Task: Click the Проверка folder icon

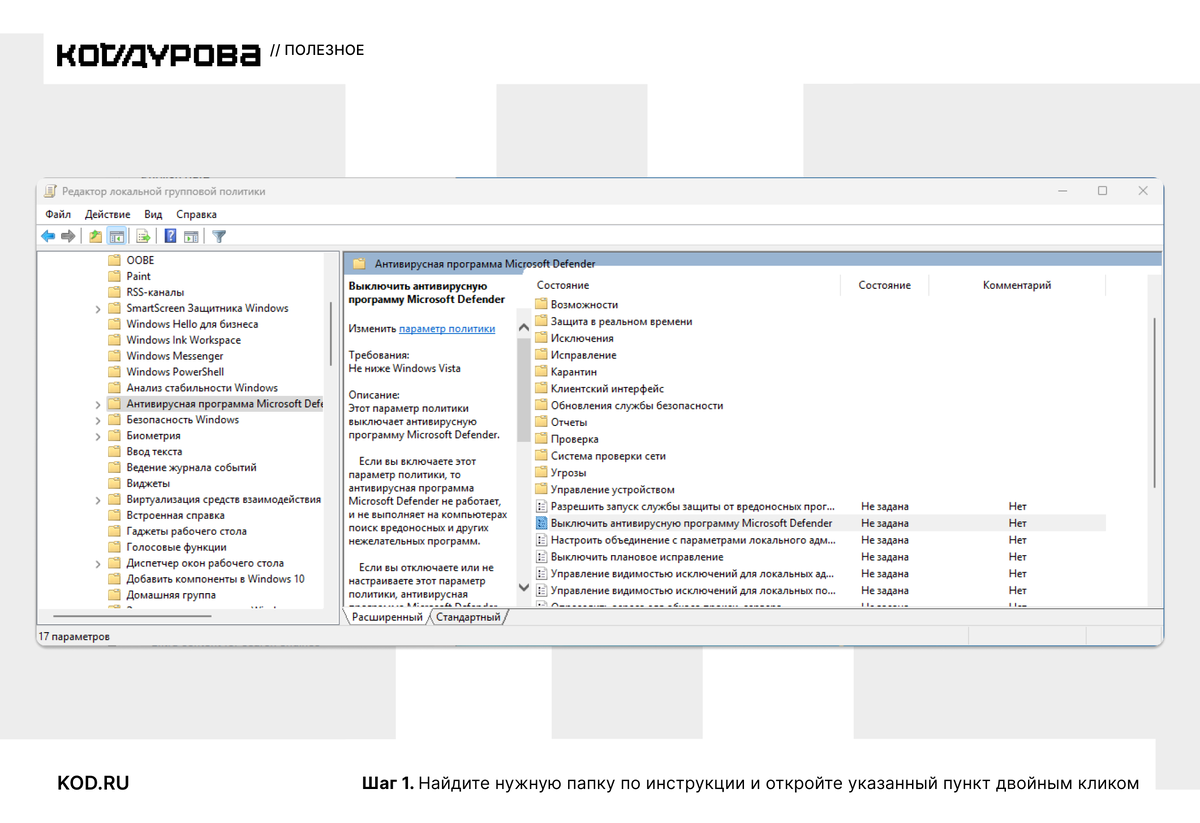Action: (541, 439)
